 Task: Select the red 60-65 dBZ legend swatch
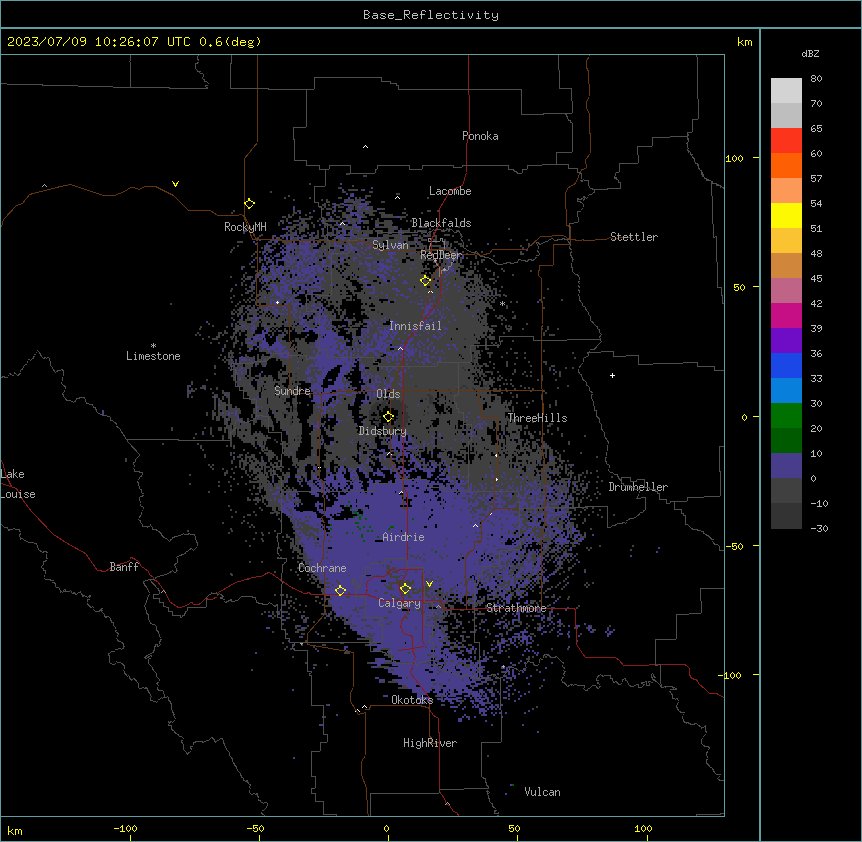[786, 141]
